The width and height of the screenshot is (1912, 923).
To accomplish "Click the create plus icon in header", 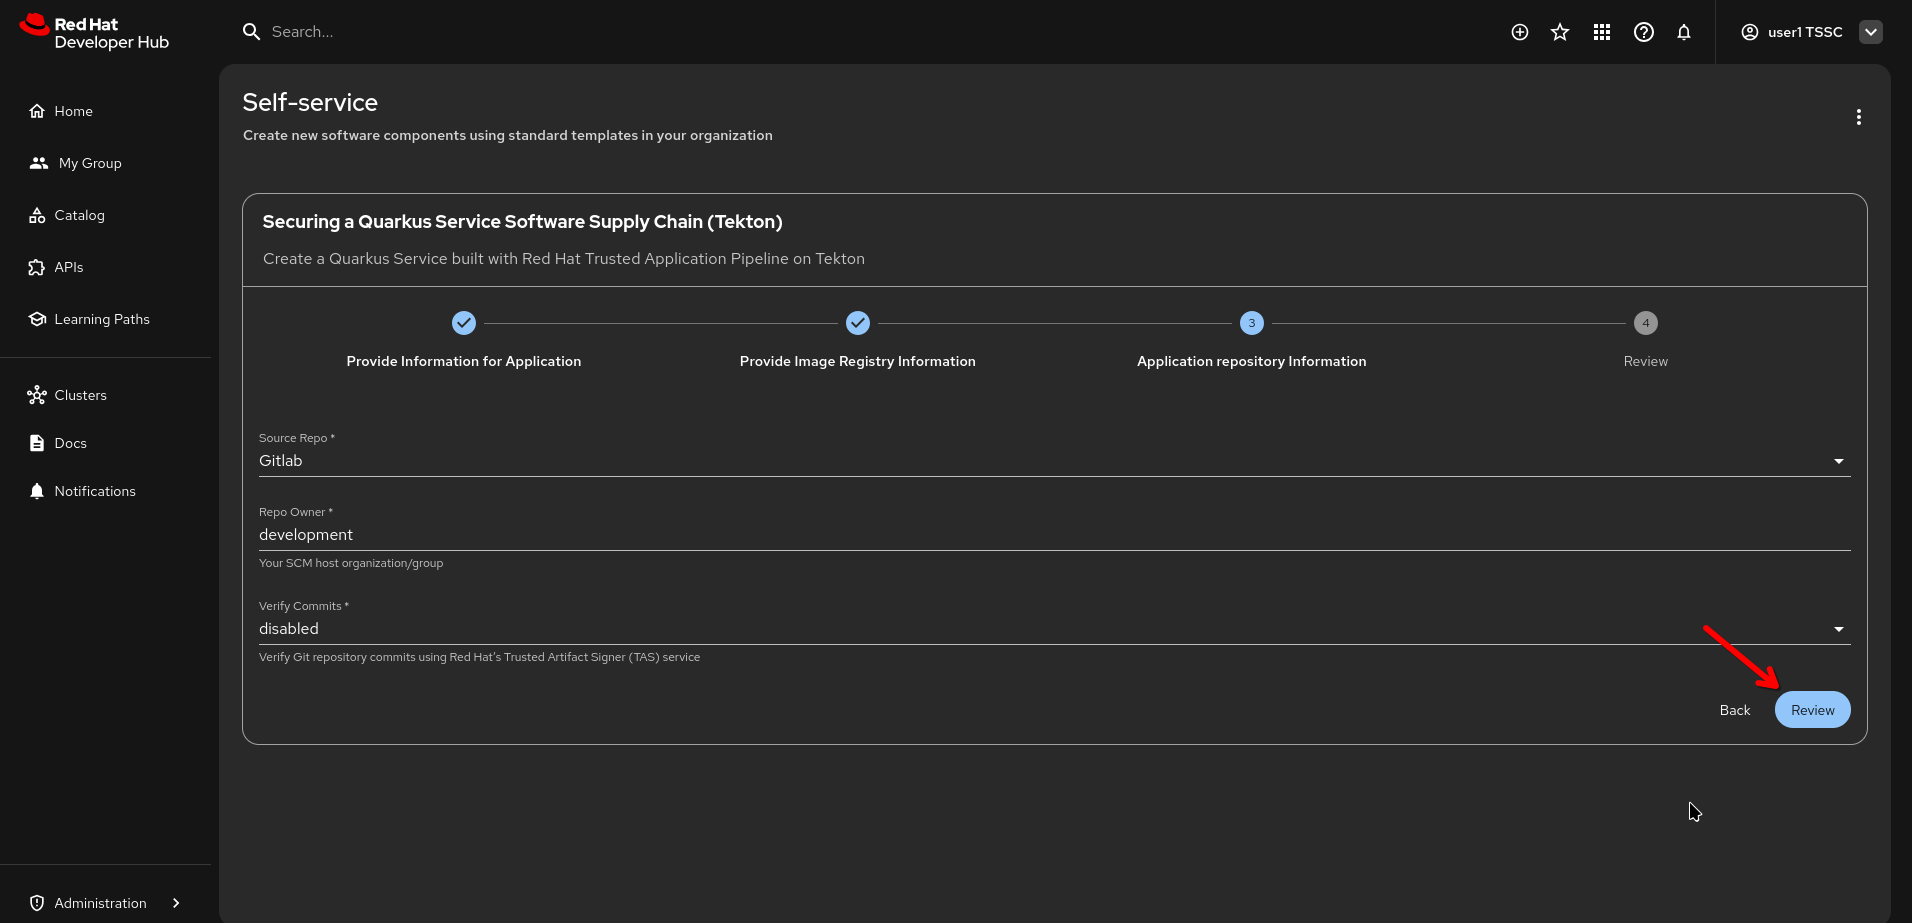I will tap(1519, 32).
